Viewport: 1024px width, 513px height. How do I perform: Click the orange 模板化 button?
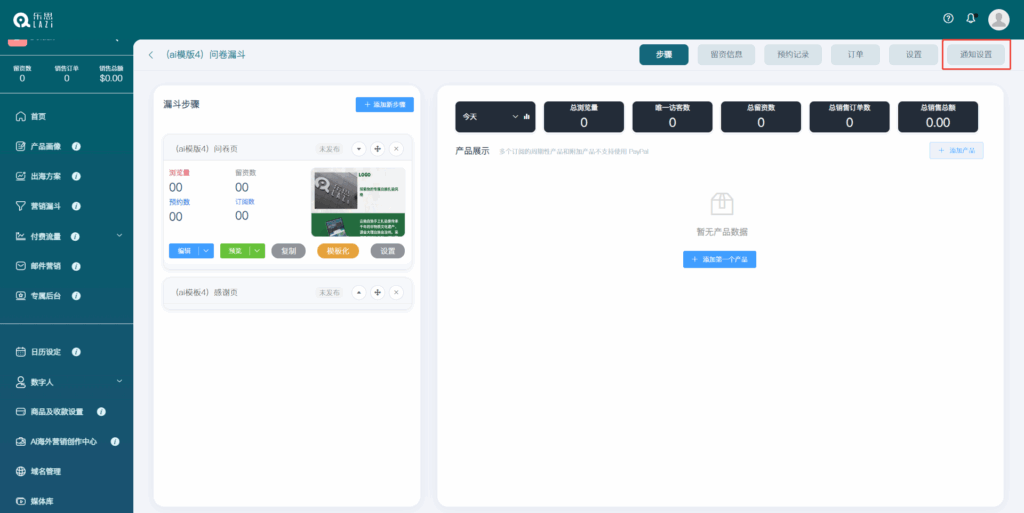click(338, 251)
